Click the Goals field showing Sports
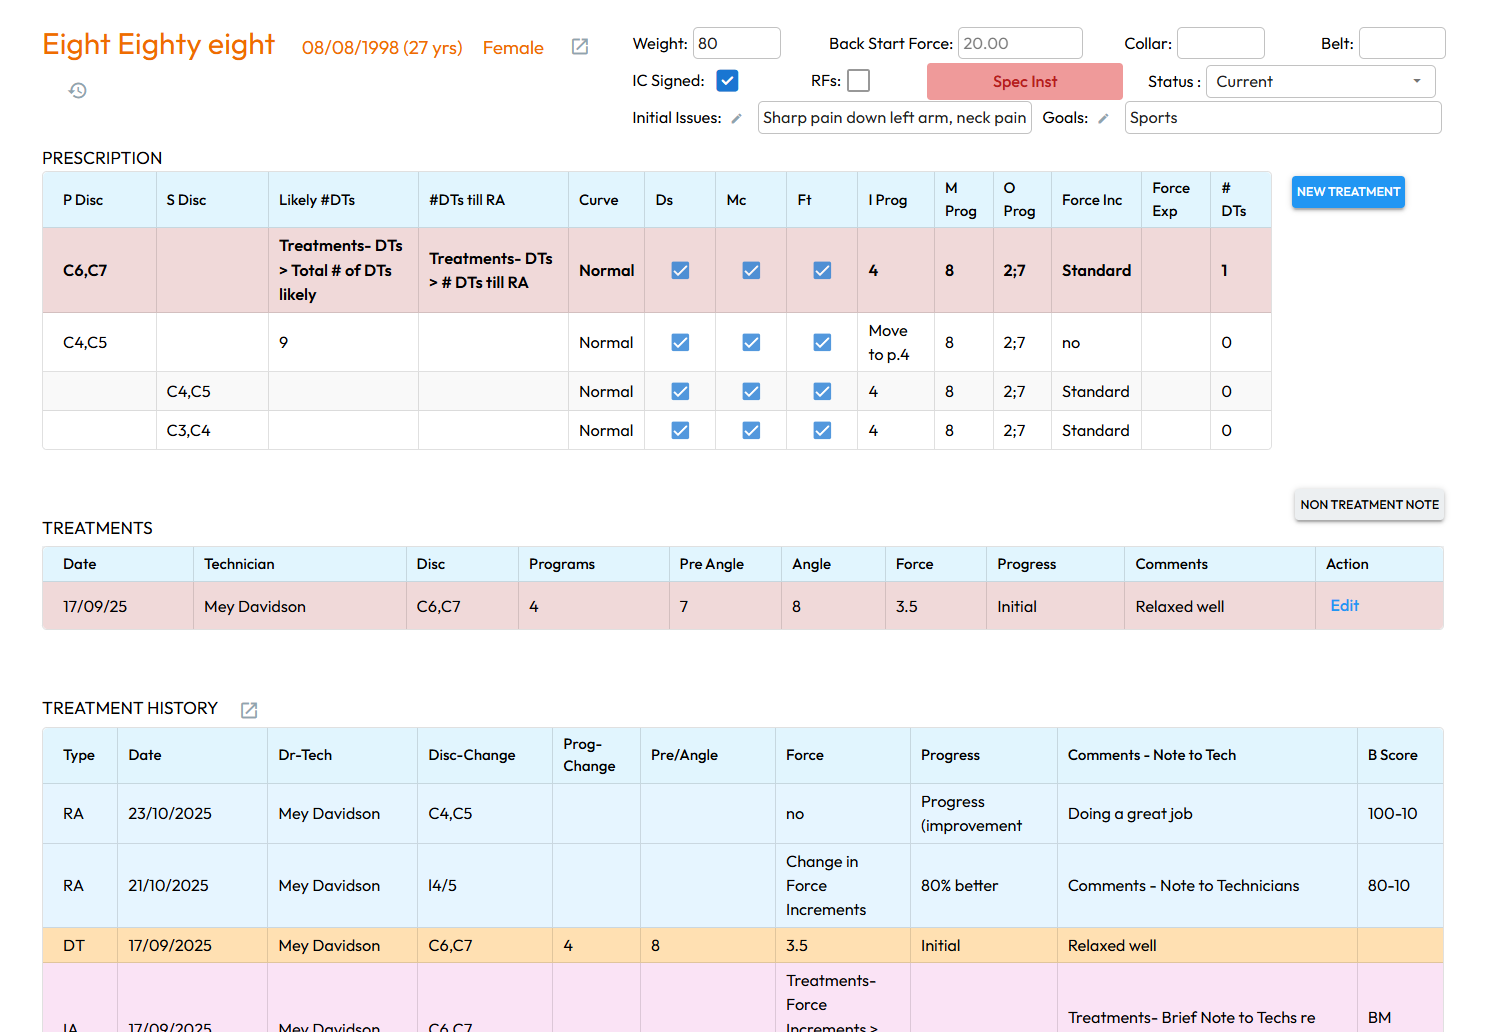This screenshot has width=1494, height=1032. [1283, 118]
